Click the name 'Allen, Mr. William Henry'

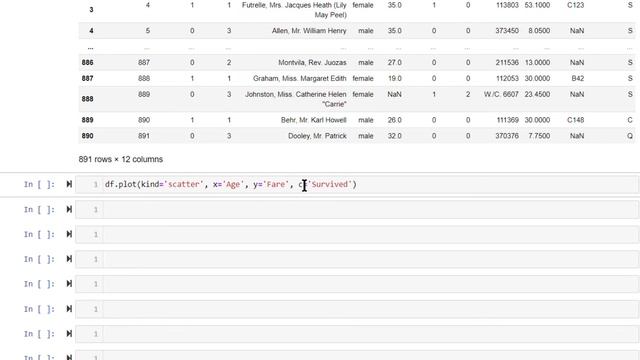309,31
